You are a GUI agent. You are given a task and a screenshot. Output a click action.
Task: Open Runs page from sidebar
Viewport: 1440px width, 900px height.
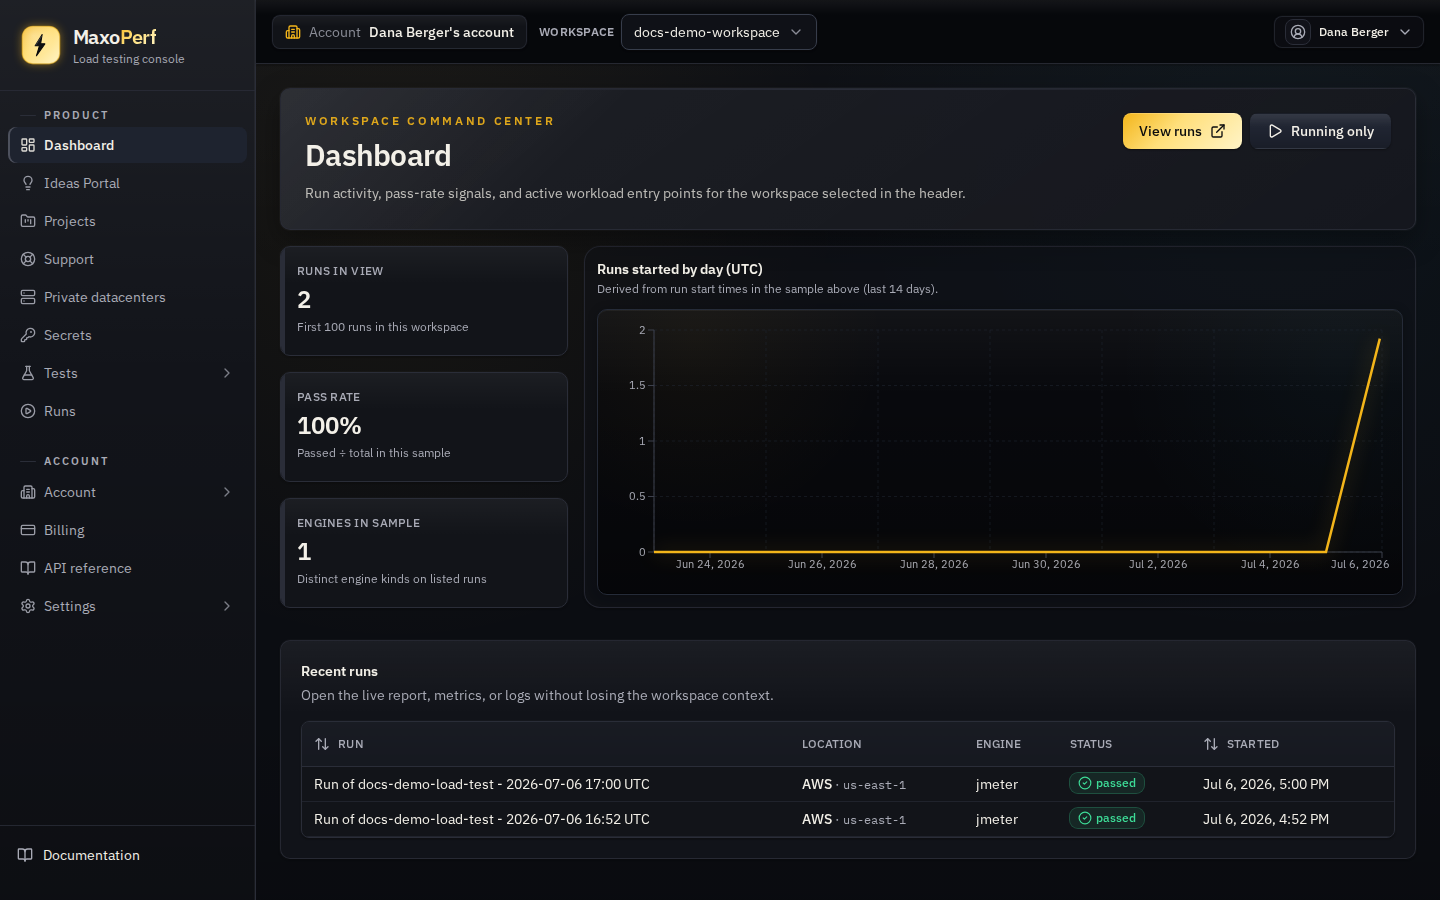point(127,411)
